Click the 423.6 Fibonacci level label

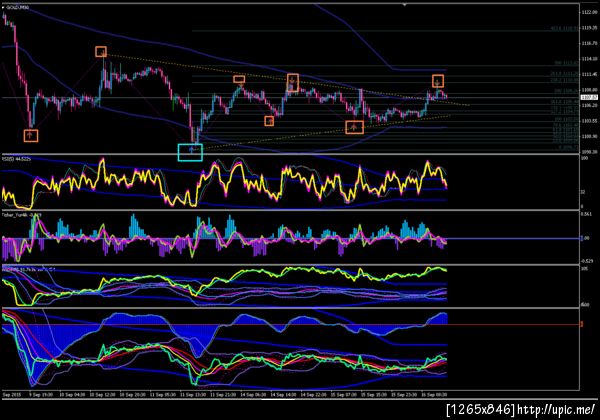click(x=564, y=28)
